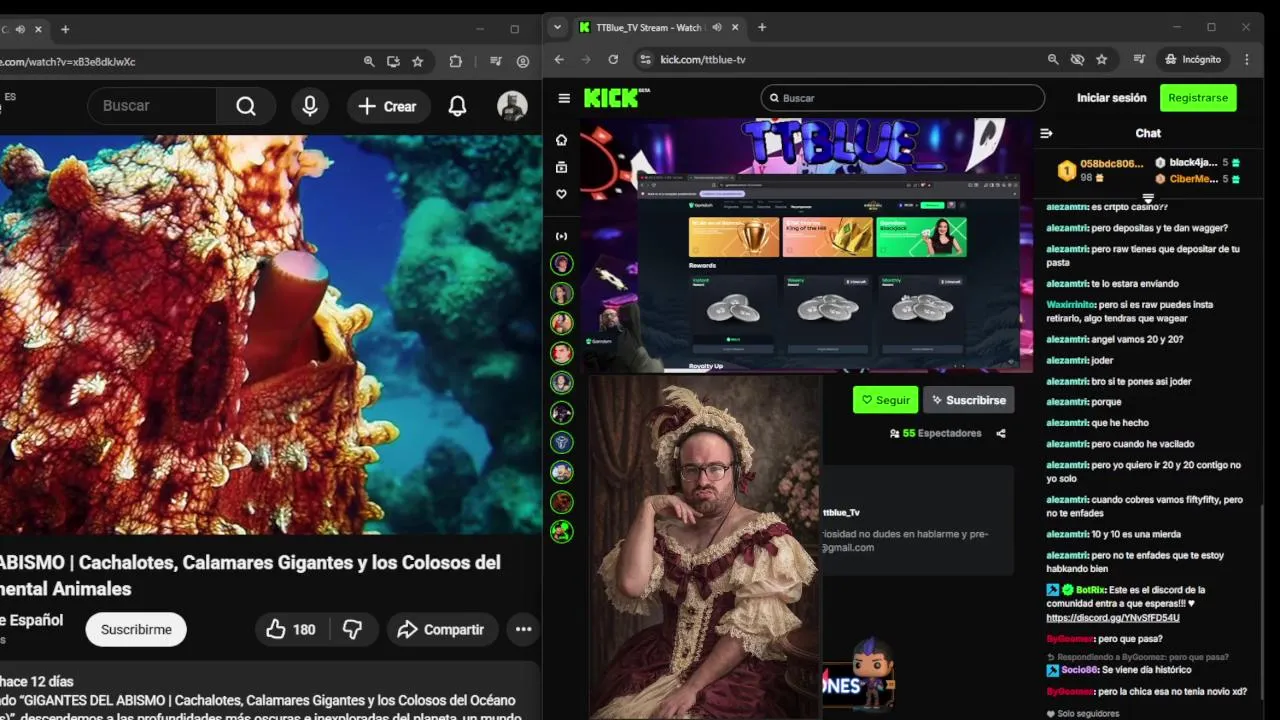This screenshot has width=1280, height=720.
Task: Open media control icon in left browser
Action: [496, 61]
